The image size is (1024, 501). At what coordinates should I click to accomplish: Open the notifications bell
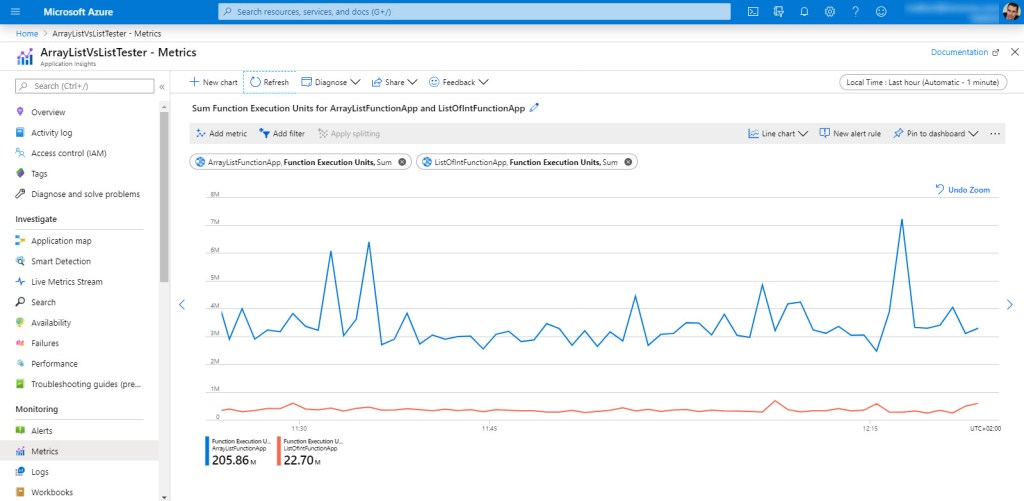pos(804,12)
